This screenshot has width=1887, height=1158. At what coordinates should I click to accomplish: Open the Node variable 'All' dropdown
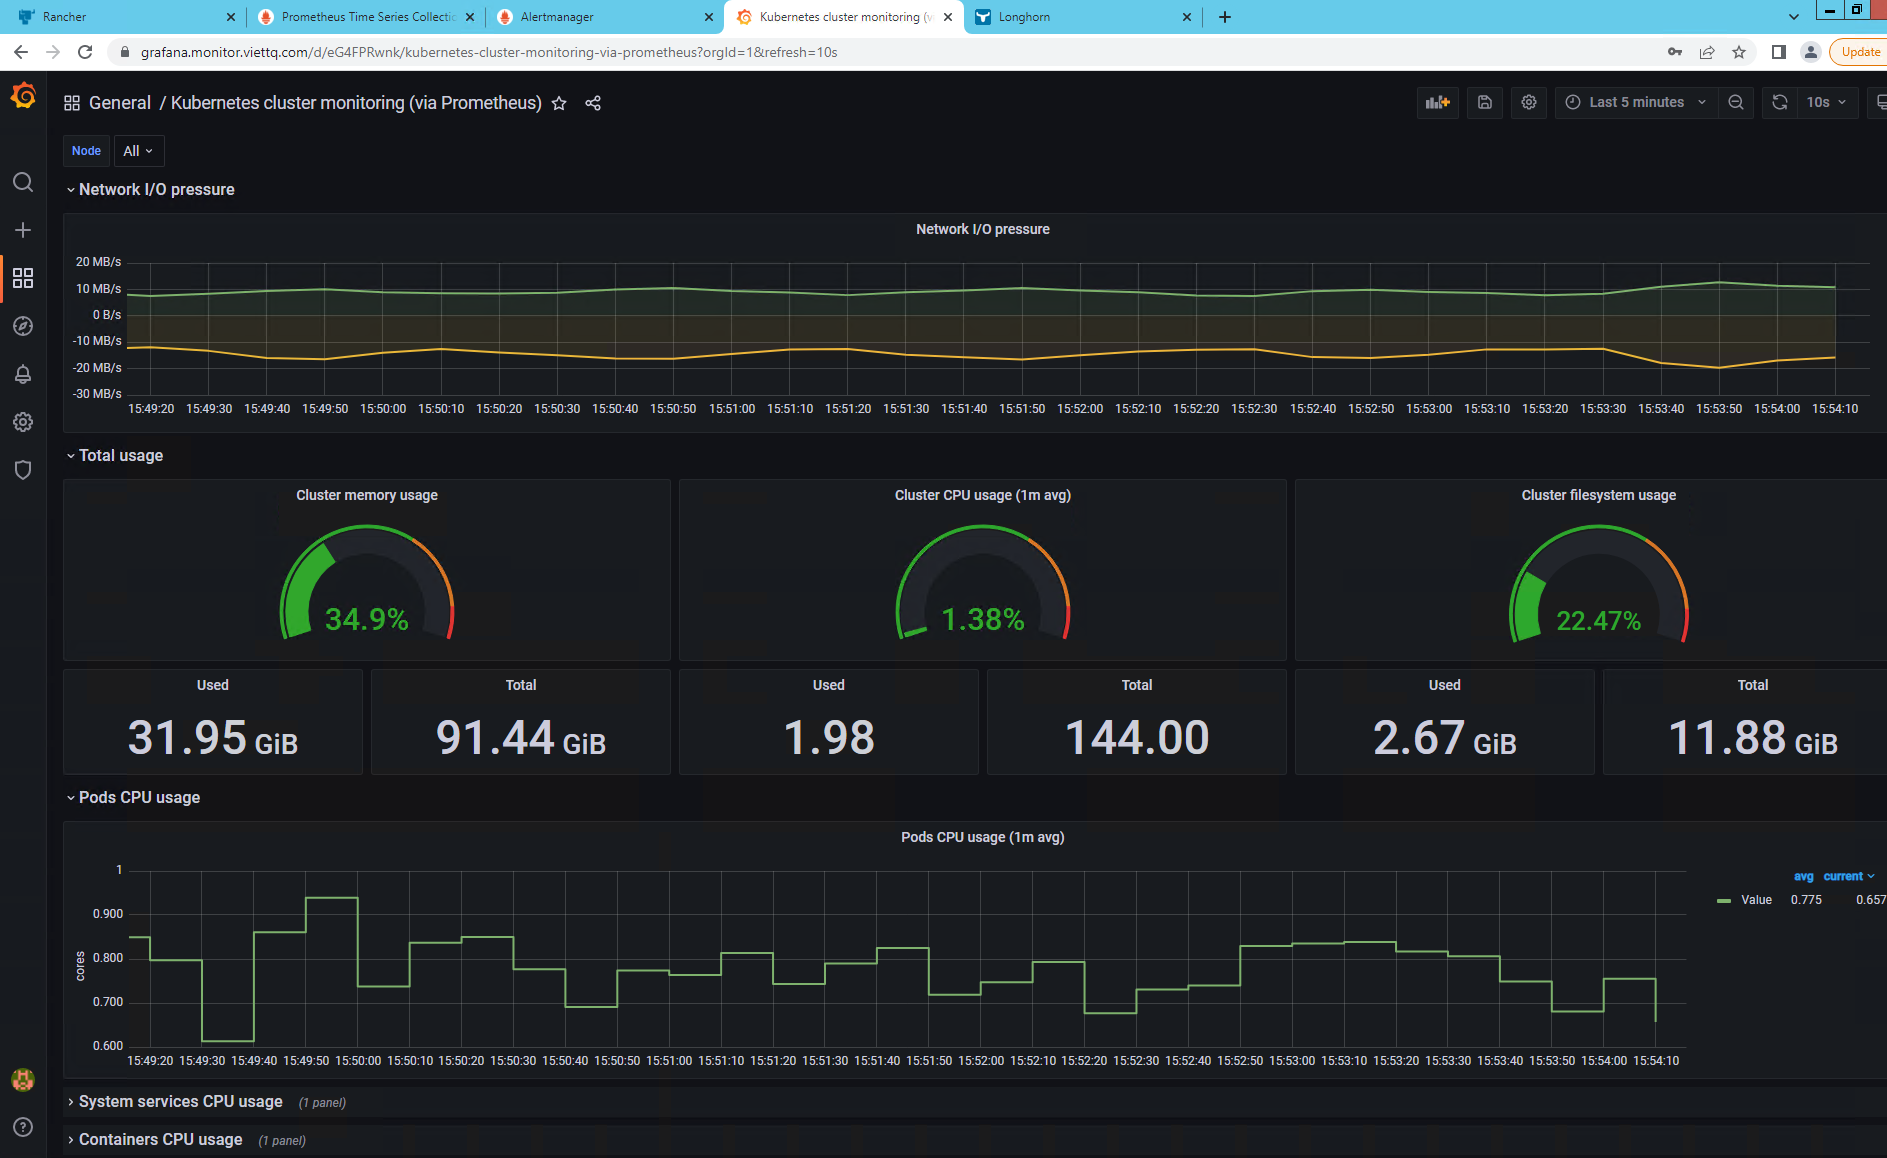[138, 150]
